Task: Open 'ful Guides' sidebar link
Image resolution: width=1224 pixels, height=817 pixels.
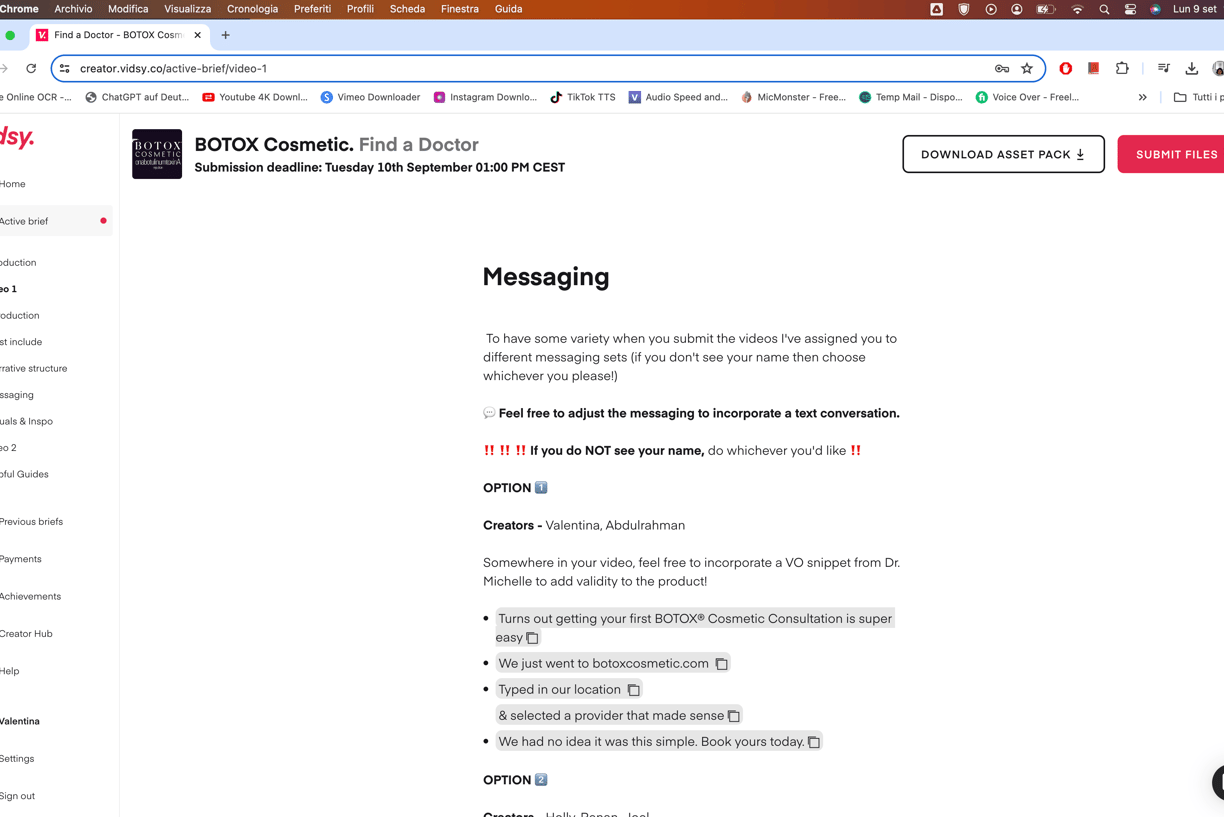Action: pyautogui.click(x=24, y=474)
